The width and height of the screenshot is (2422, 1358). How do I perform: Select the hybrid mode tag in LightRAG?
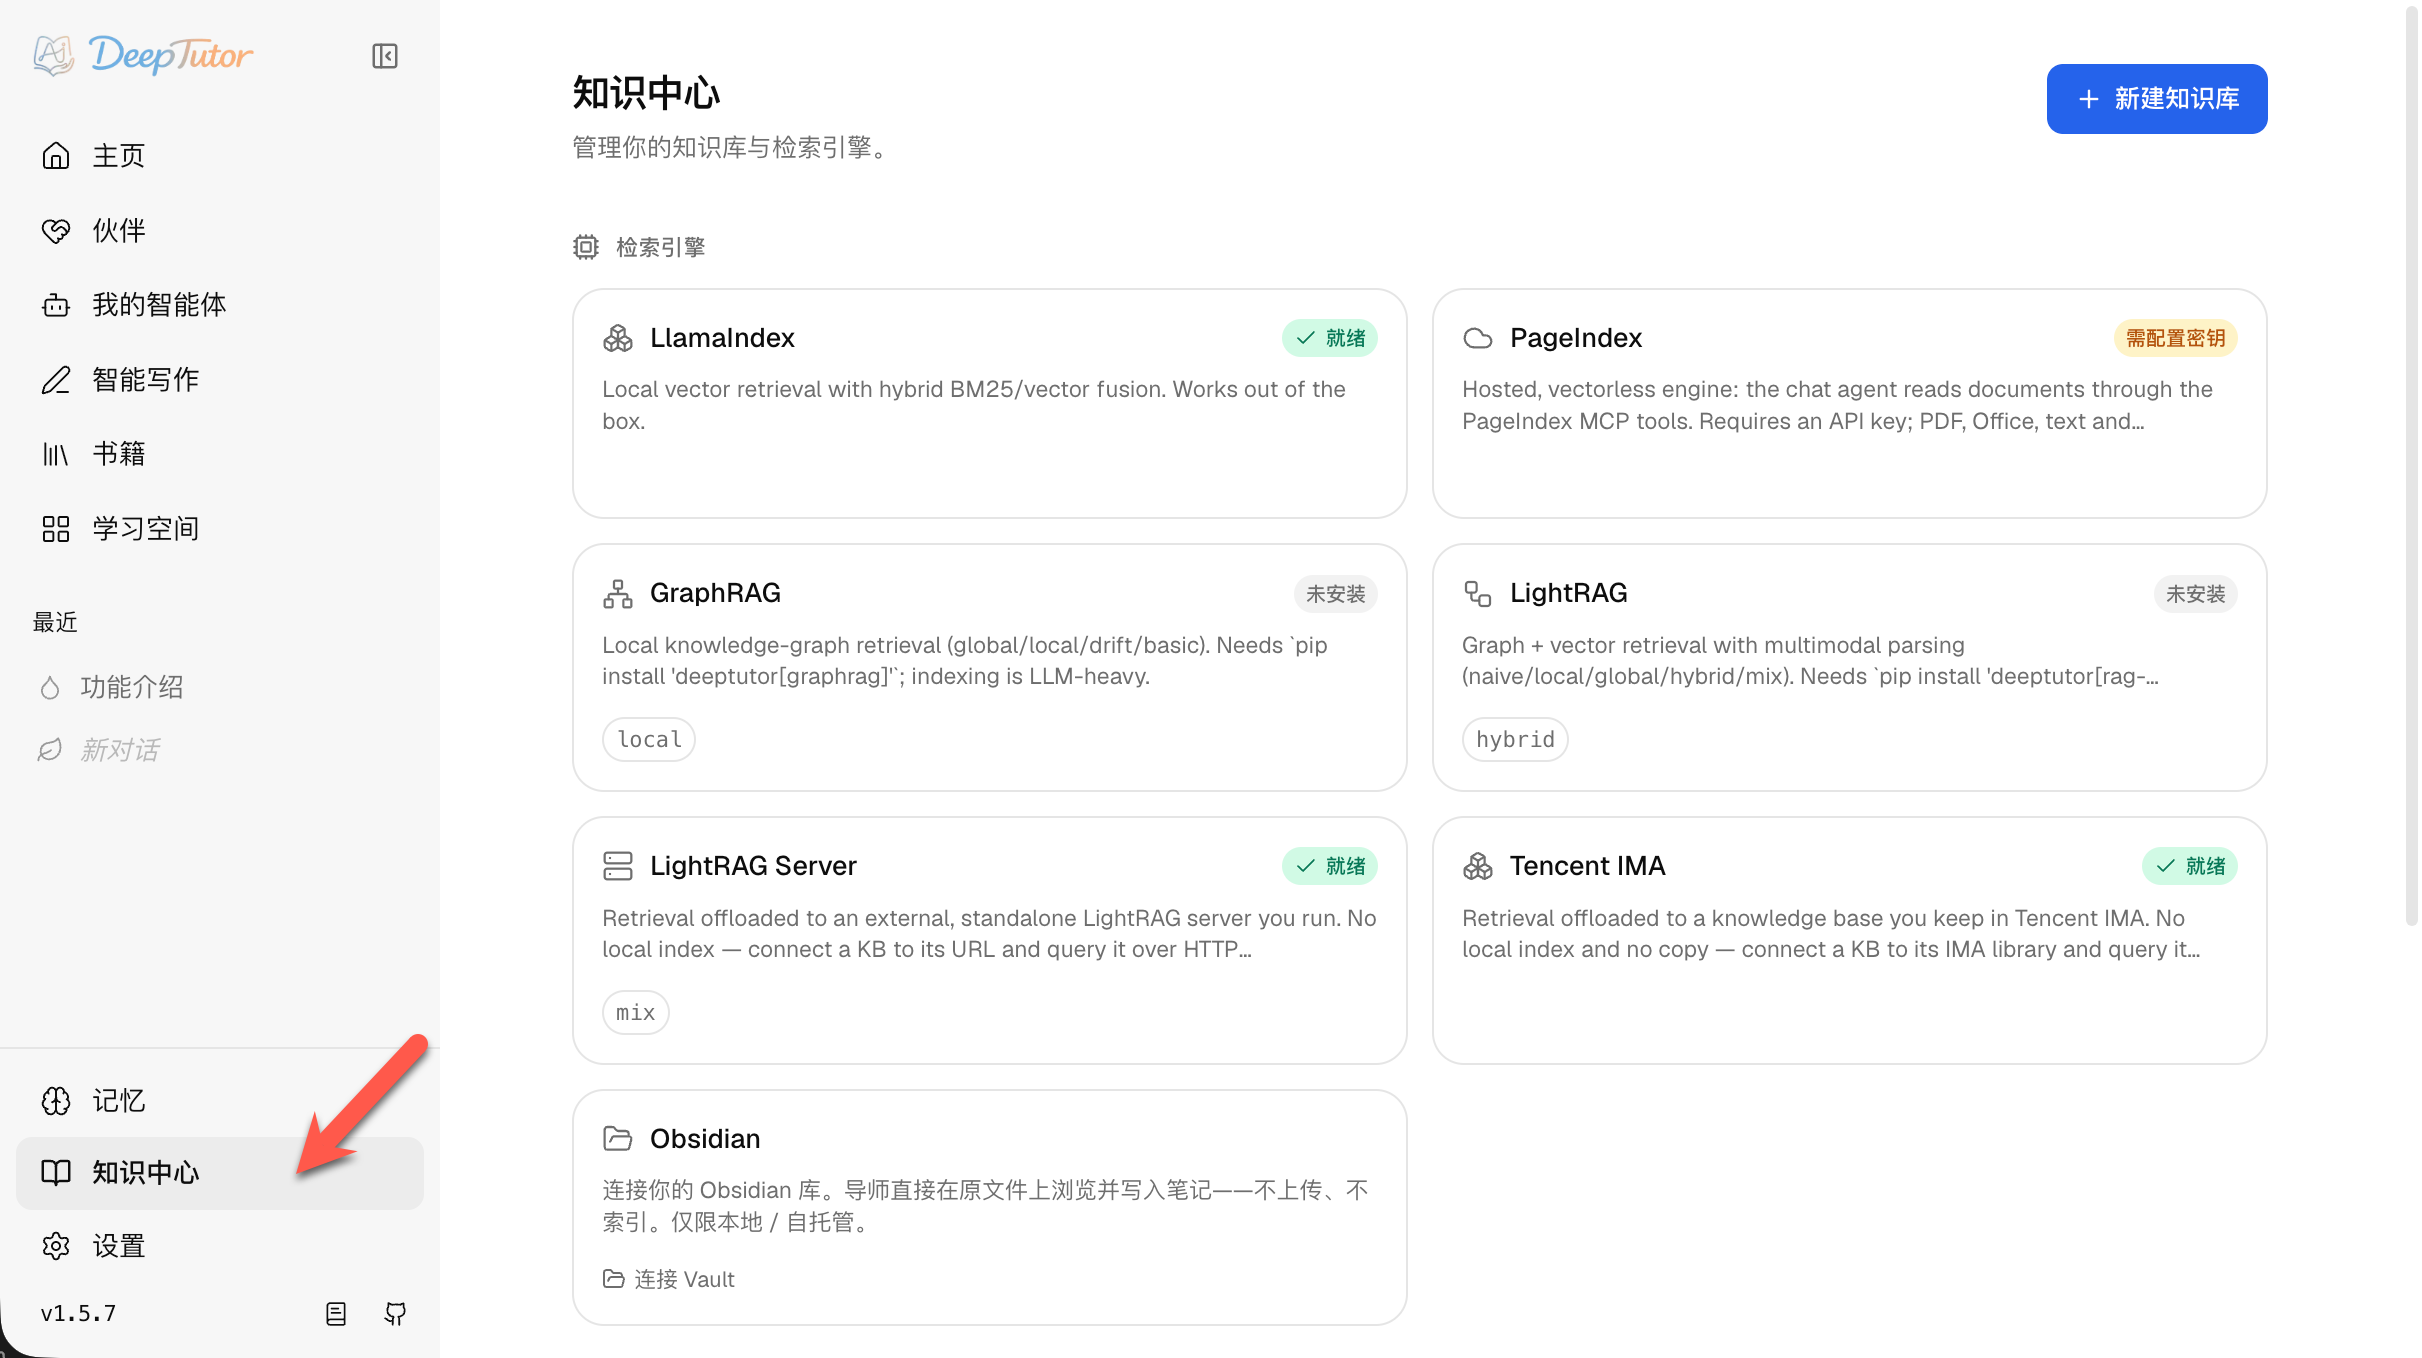click(1515, 740)
